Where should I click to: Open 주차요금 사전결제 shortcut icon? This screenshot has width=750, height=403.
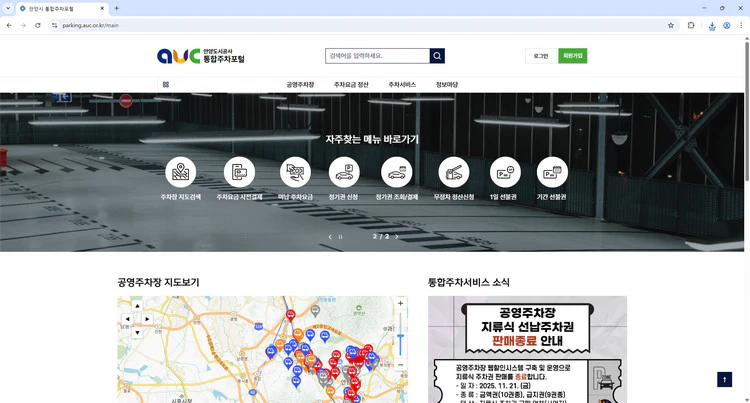tap(239, 173)
